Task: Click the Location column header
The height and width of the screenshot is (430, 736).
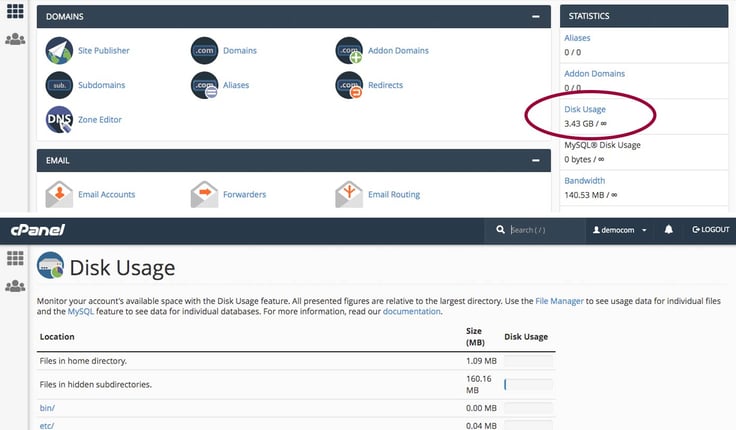Action: (57, 337)
